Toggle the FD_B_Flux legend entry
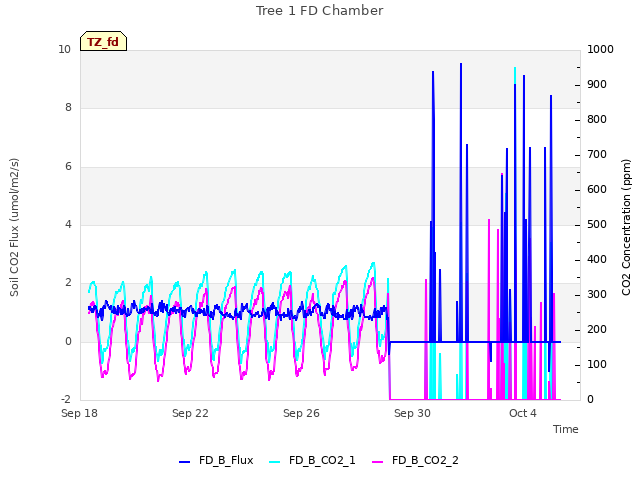640x480 pixels. [216, 460]
